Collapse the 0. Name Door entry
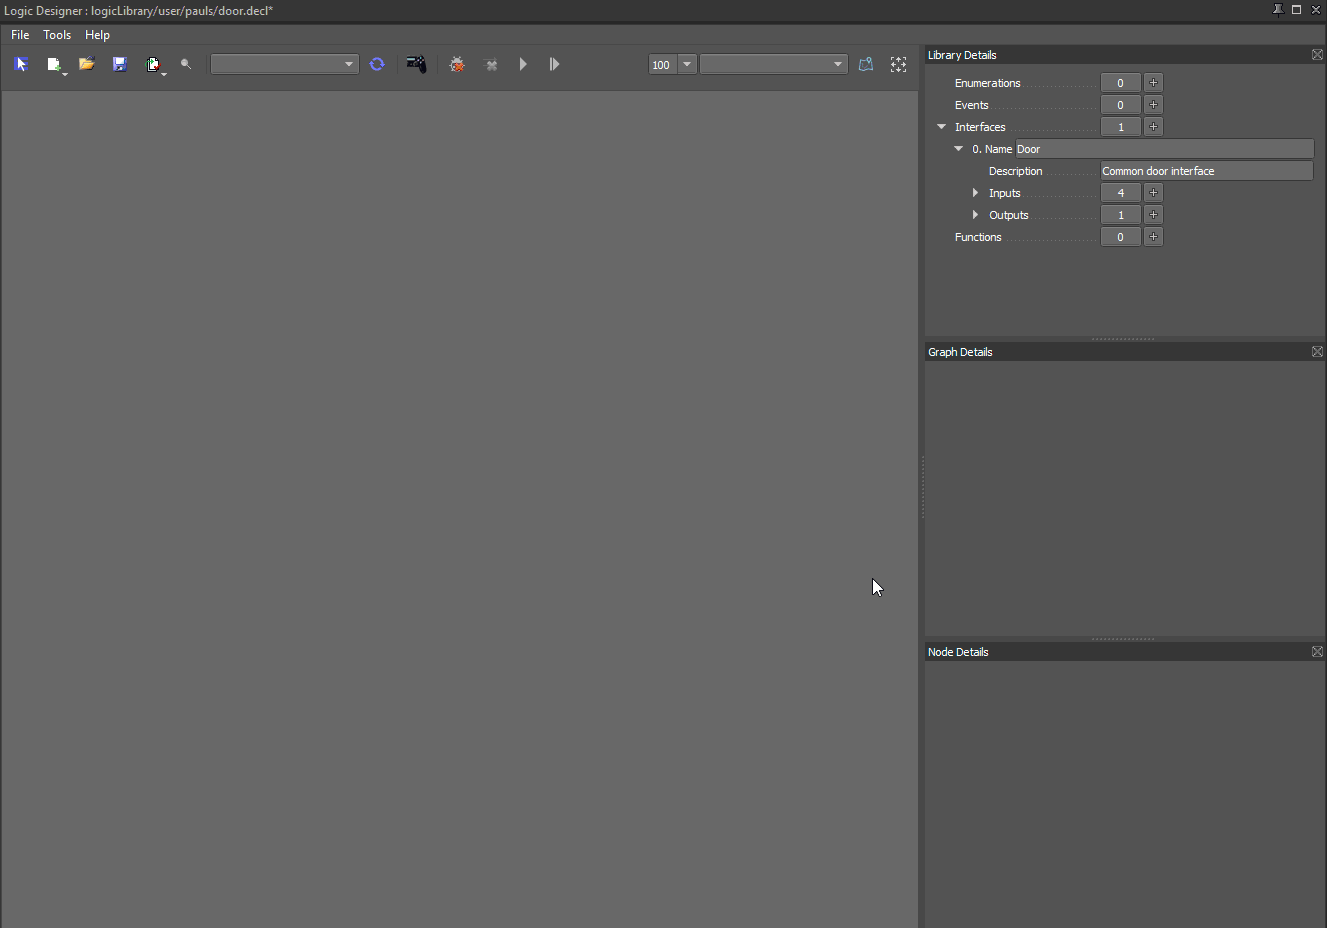Screen dimensions: 1327x928 pyautogui.click(x=959, y=149)
